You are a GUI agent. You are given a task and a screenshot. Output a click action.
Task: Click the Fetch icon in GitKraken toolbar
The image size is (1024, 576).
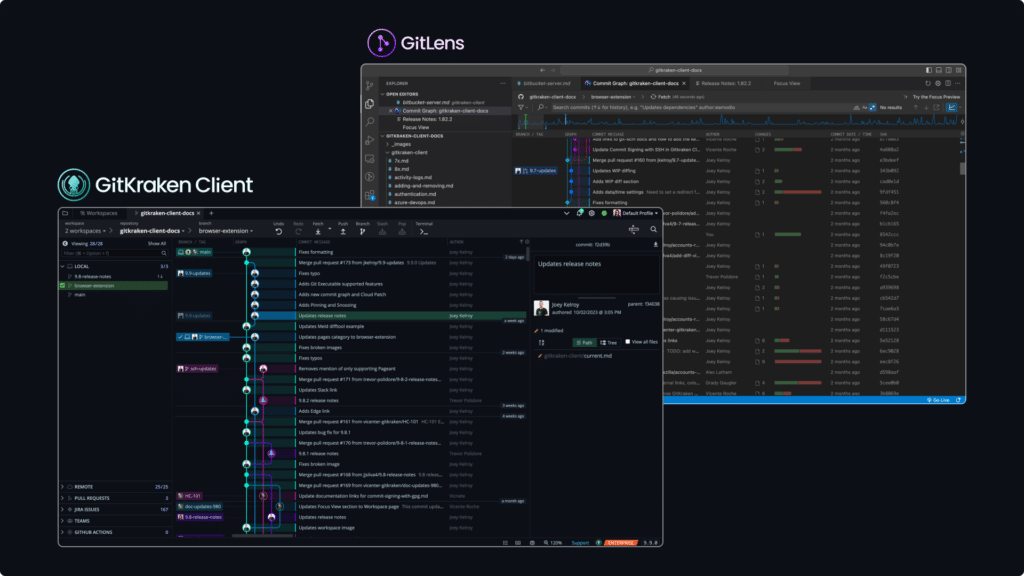tap(318, 231)
